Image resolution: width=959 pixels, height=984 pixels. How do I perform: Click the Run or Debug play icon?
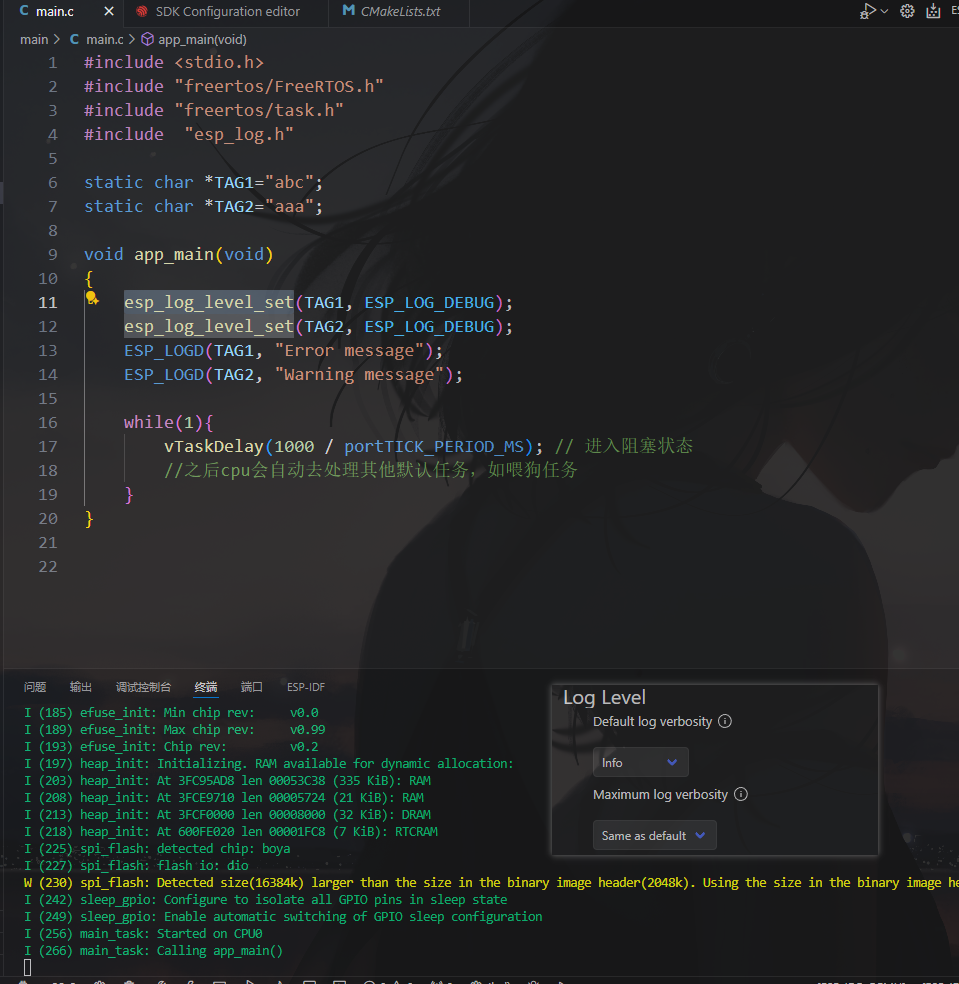pyautogui.click(x=867, y=11)
